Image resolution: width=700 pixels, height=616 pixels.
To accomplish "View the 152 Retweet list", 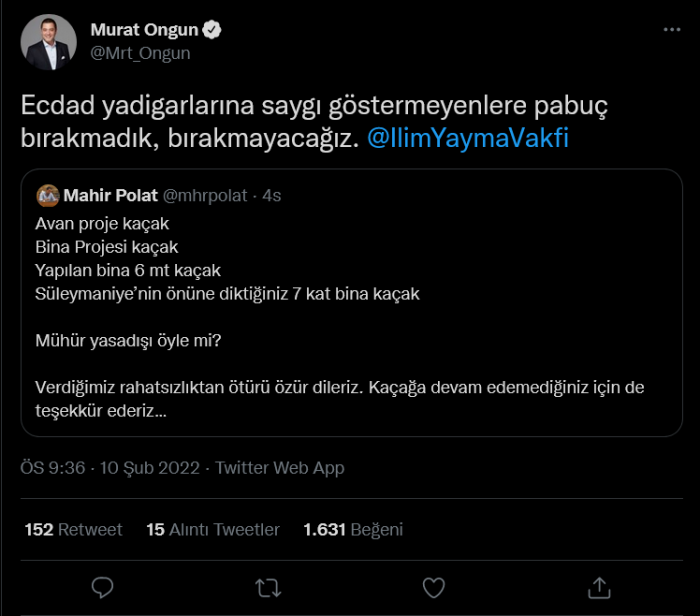I will click(x=73, y=529).
